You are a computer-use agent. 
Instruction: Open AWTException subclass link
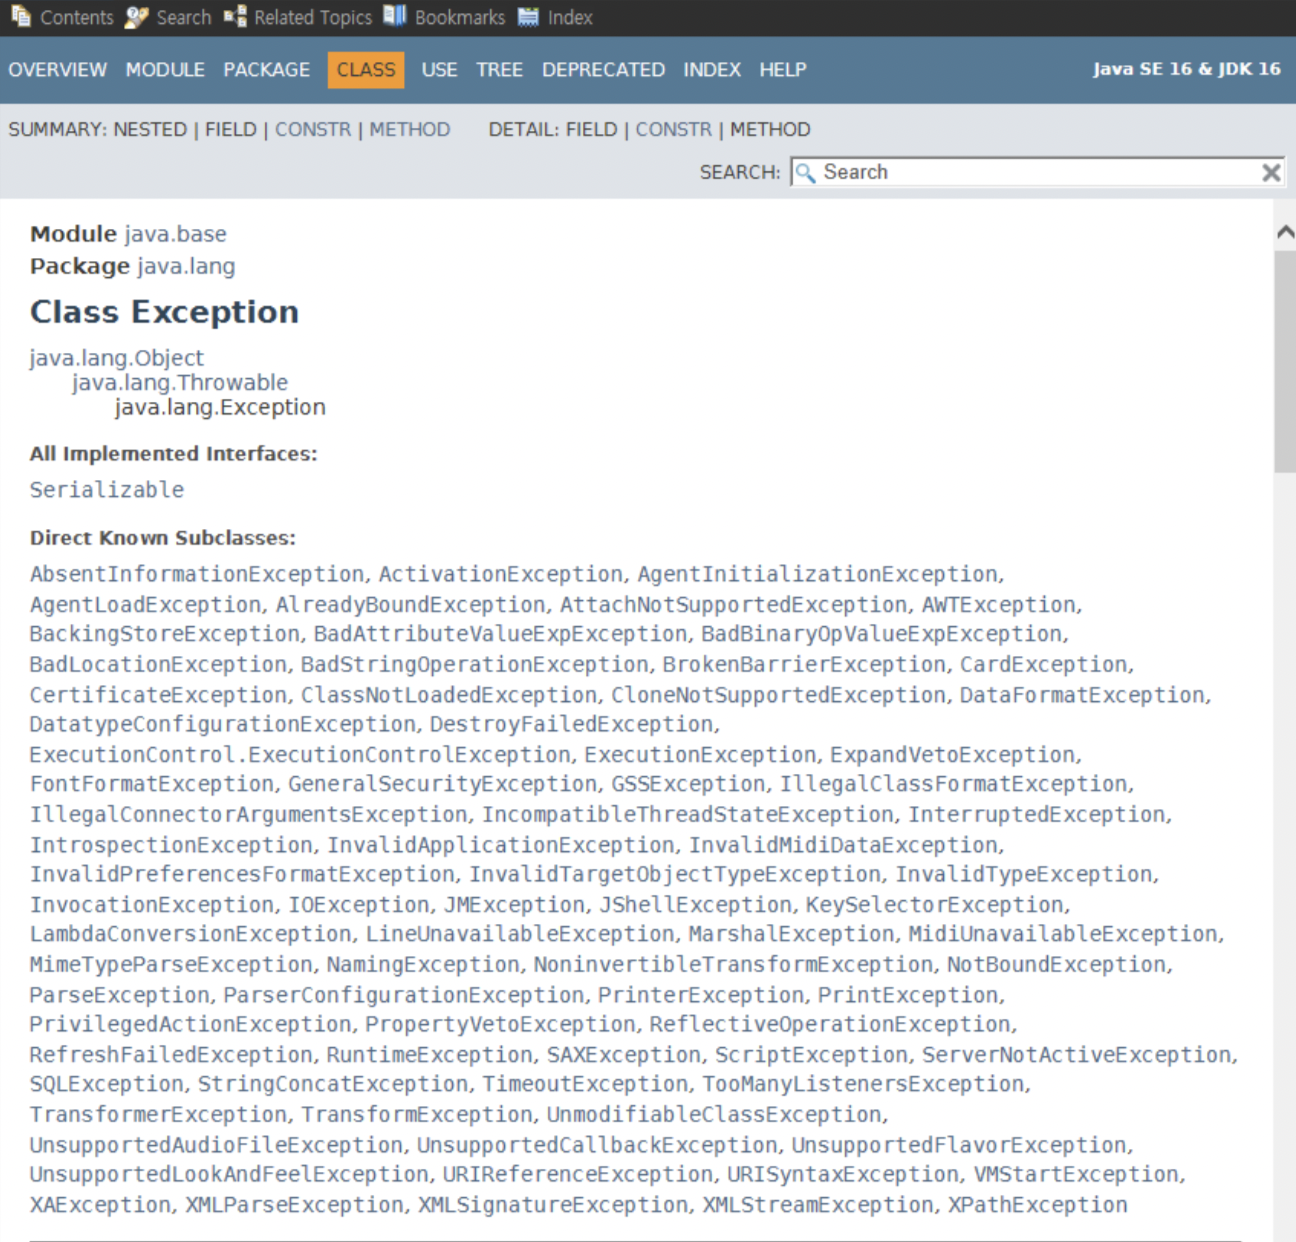pos(999,605)
